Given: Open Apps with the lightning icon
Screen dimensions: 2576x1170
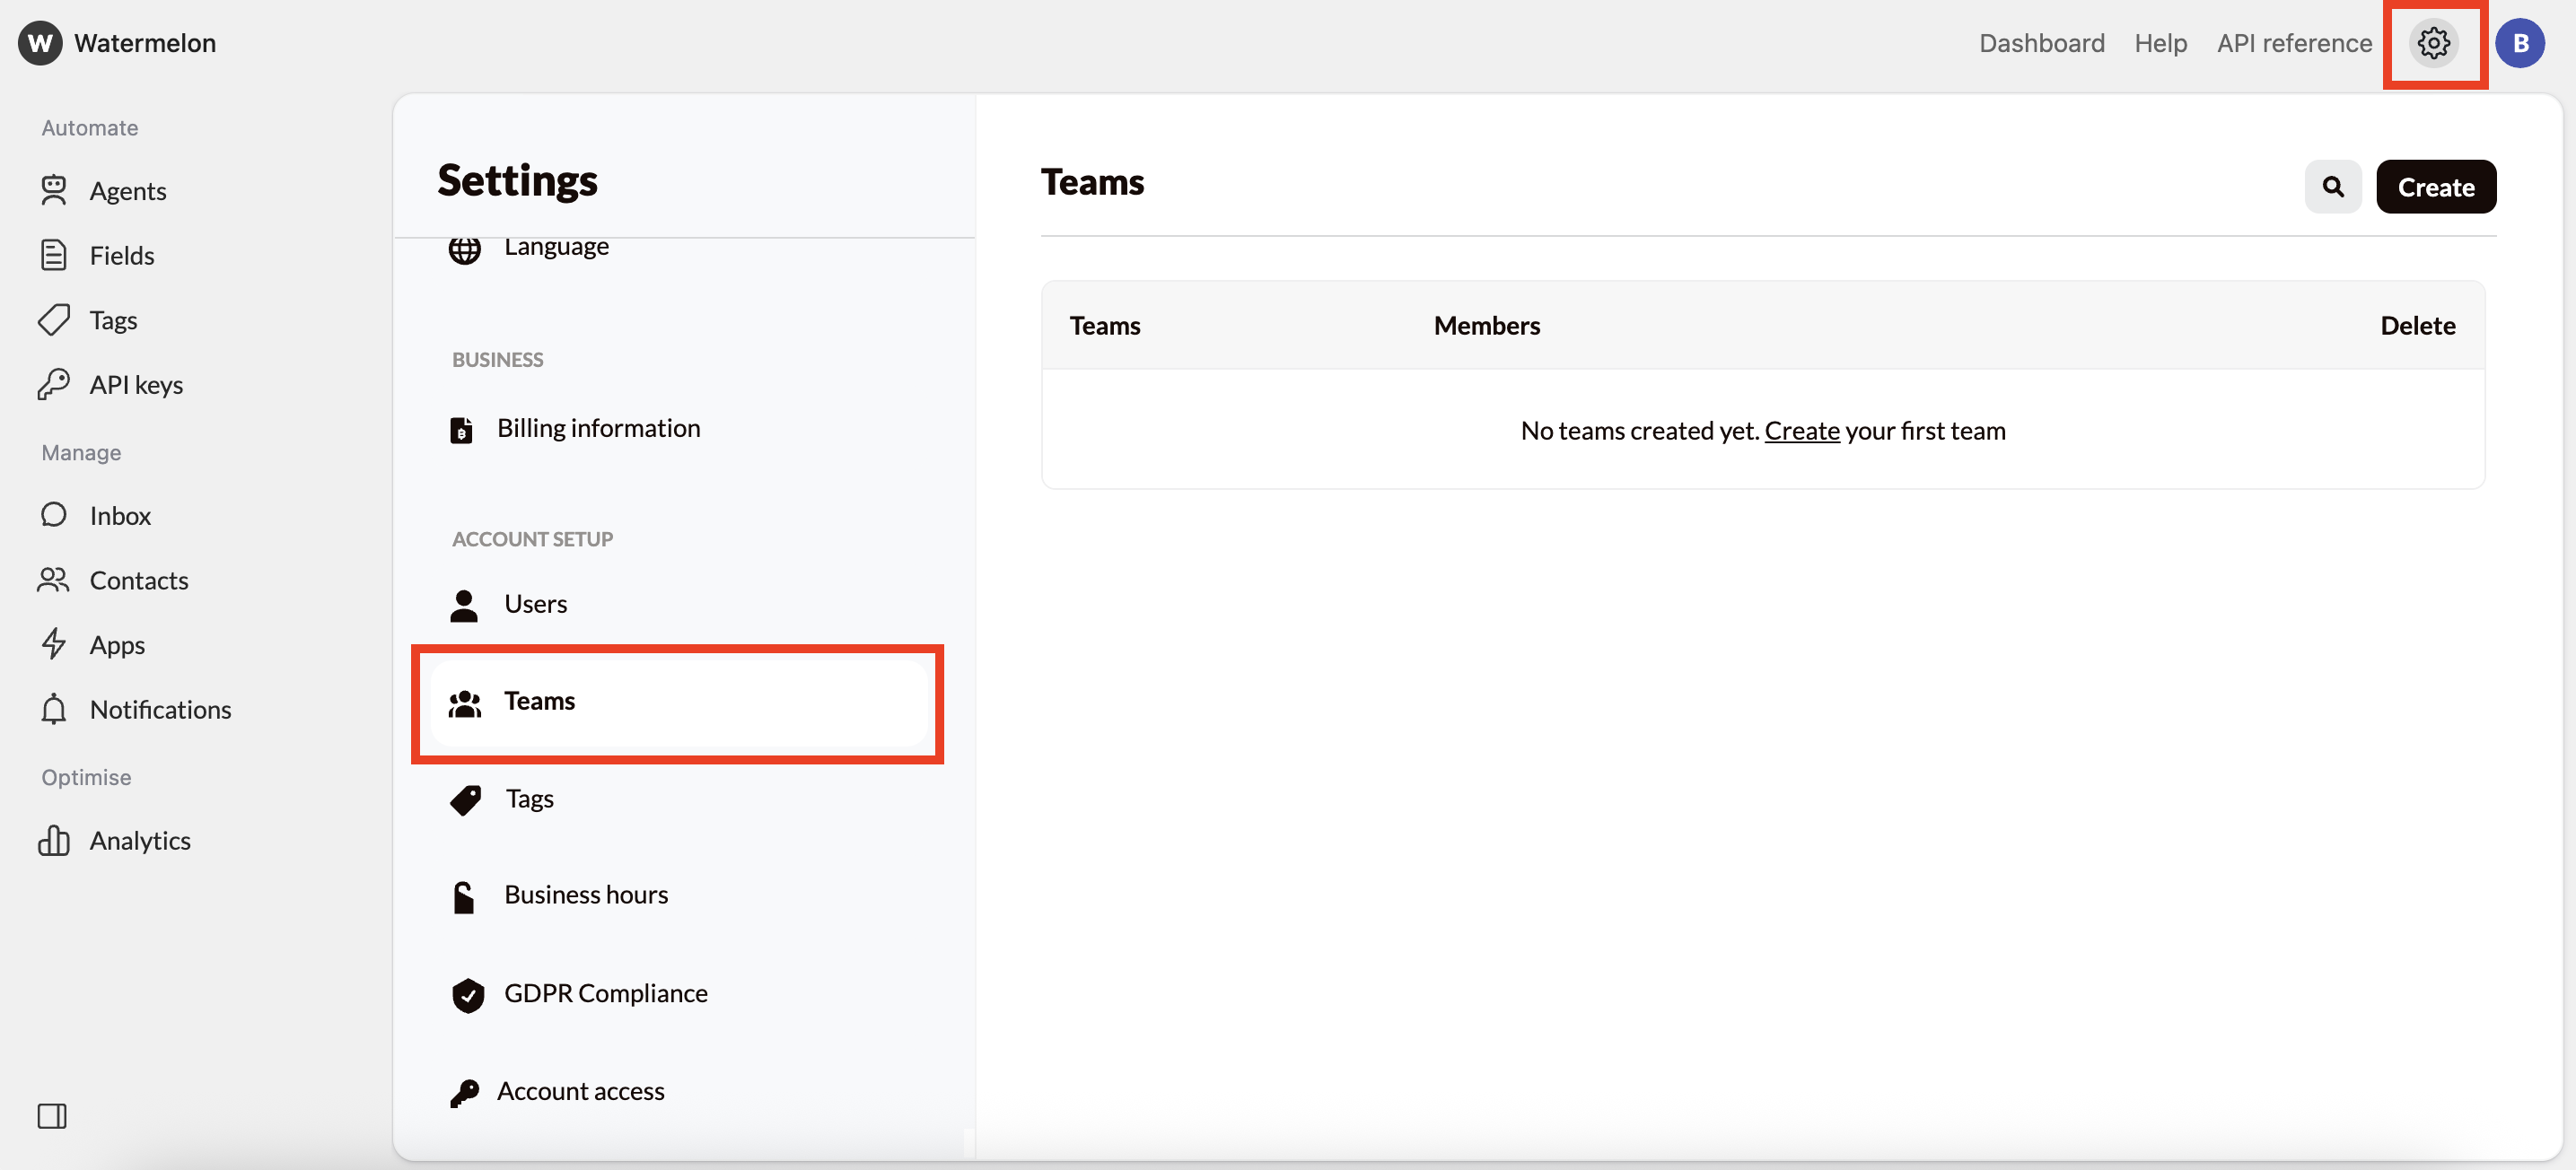Looking at the screenshot, I should (117, 644).
